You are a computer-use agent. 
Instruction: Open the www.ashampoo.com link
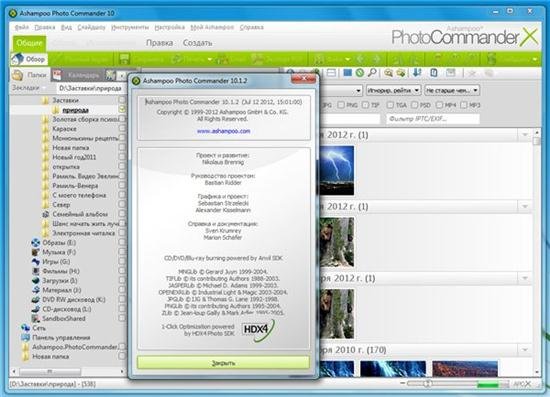click(223, 131)
